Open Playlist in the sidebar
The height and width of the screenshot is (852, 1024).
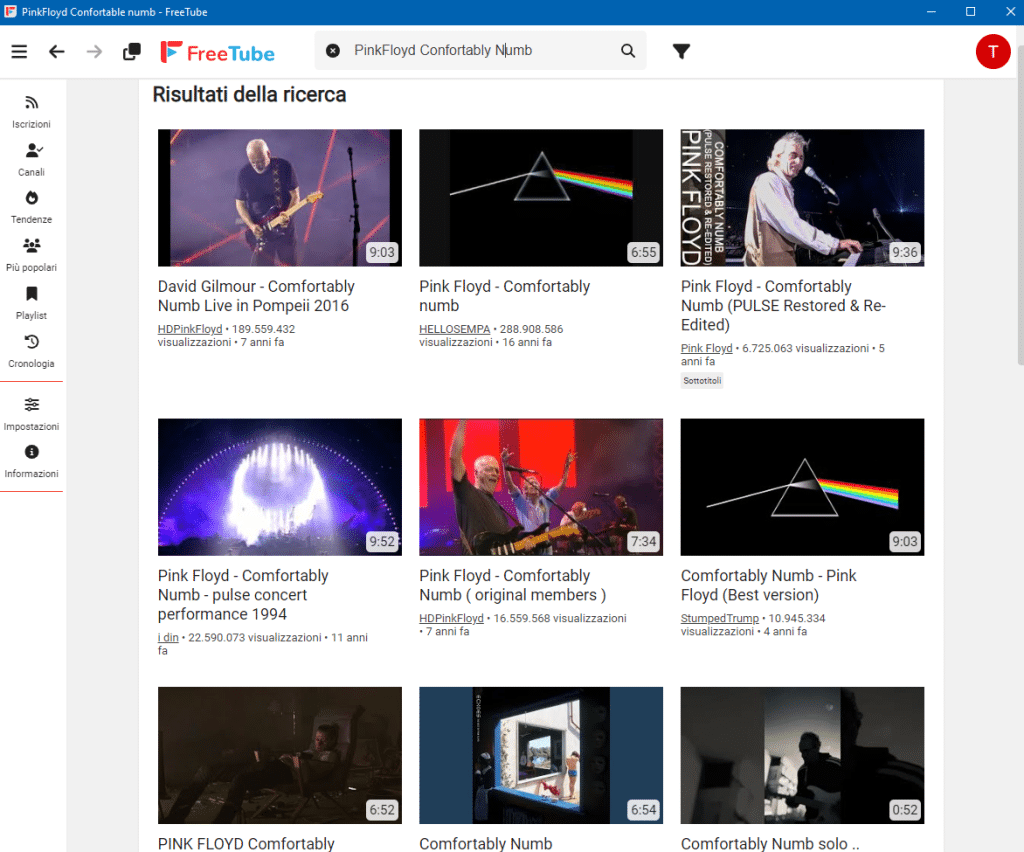coord(31,303)
